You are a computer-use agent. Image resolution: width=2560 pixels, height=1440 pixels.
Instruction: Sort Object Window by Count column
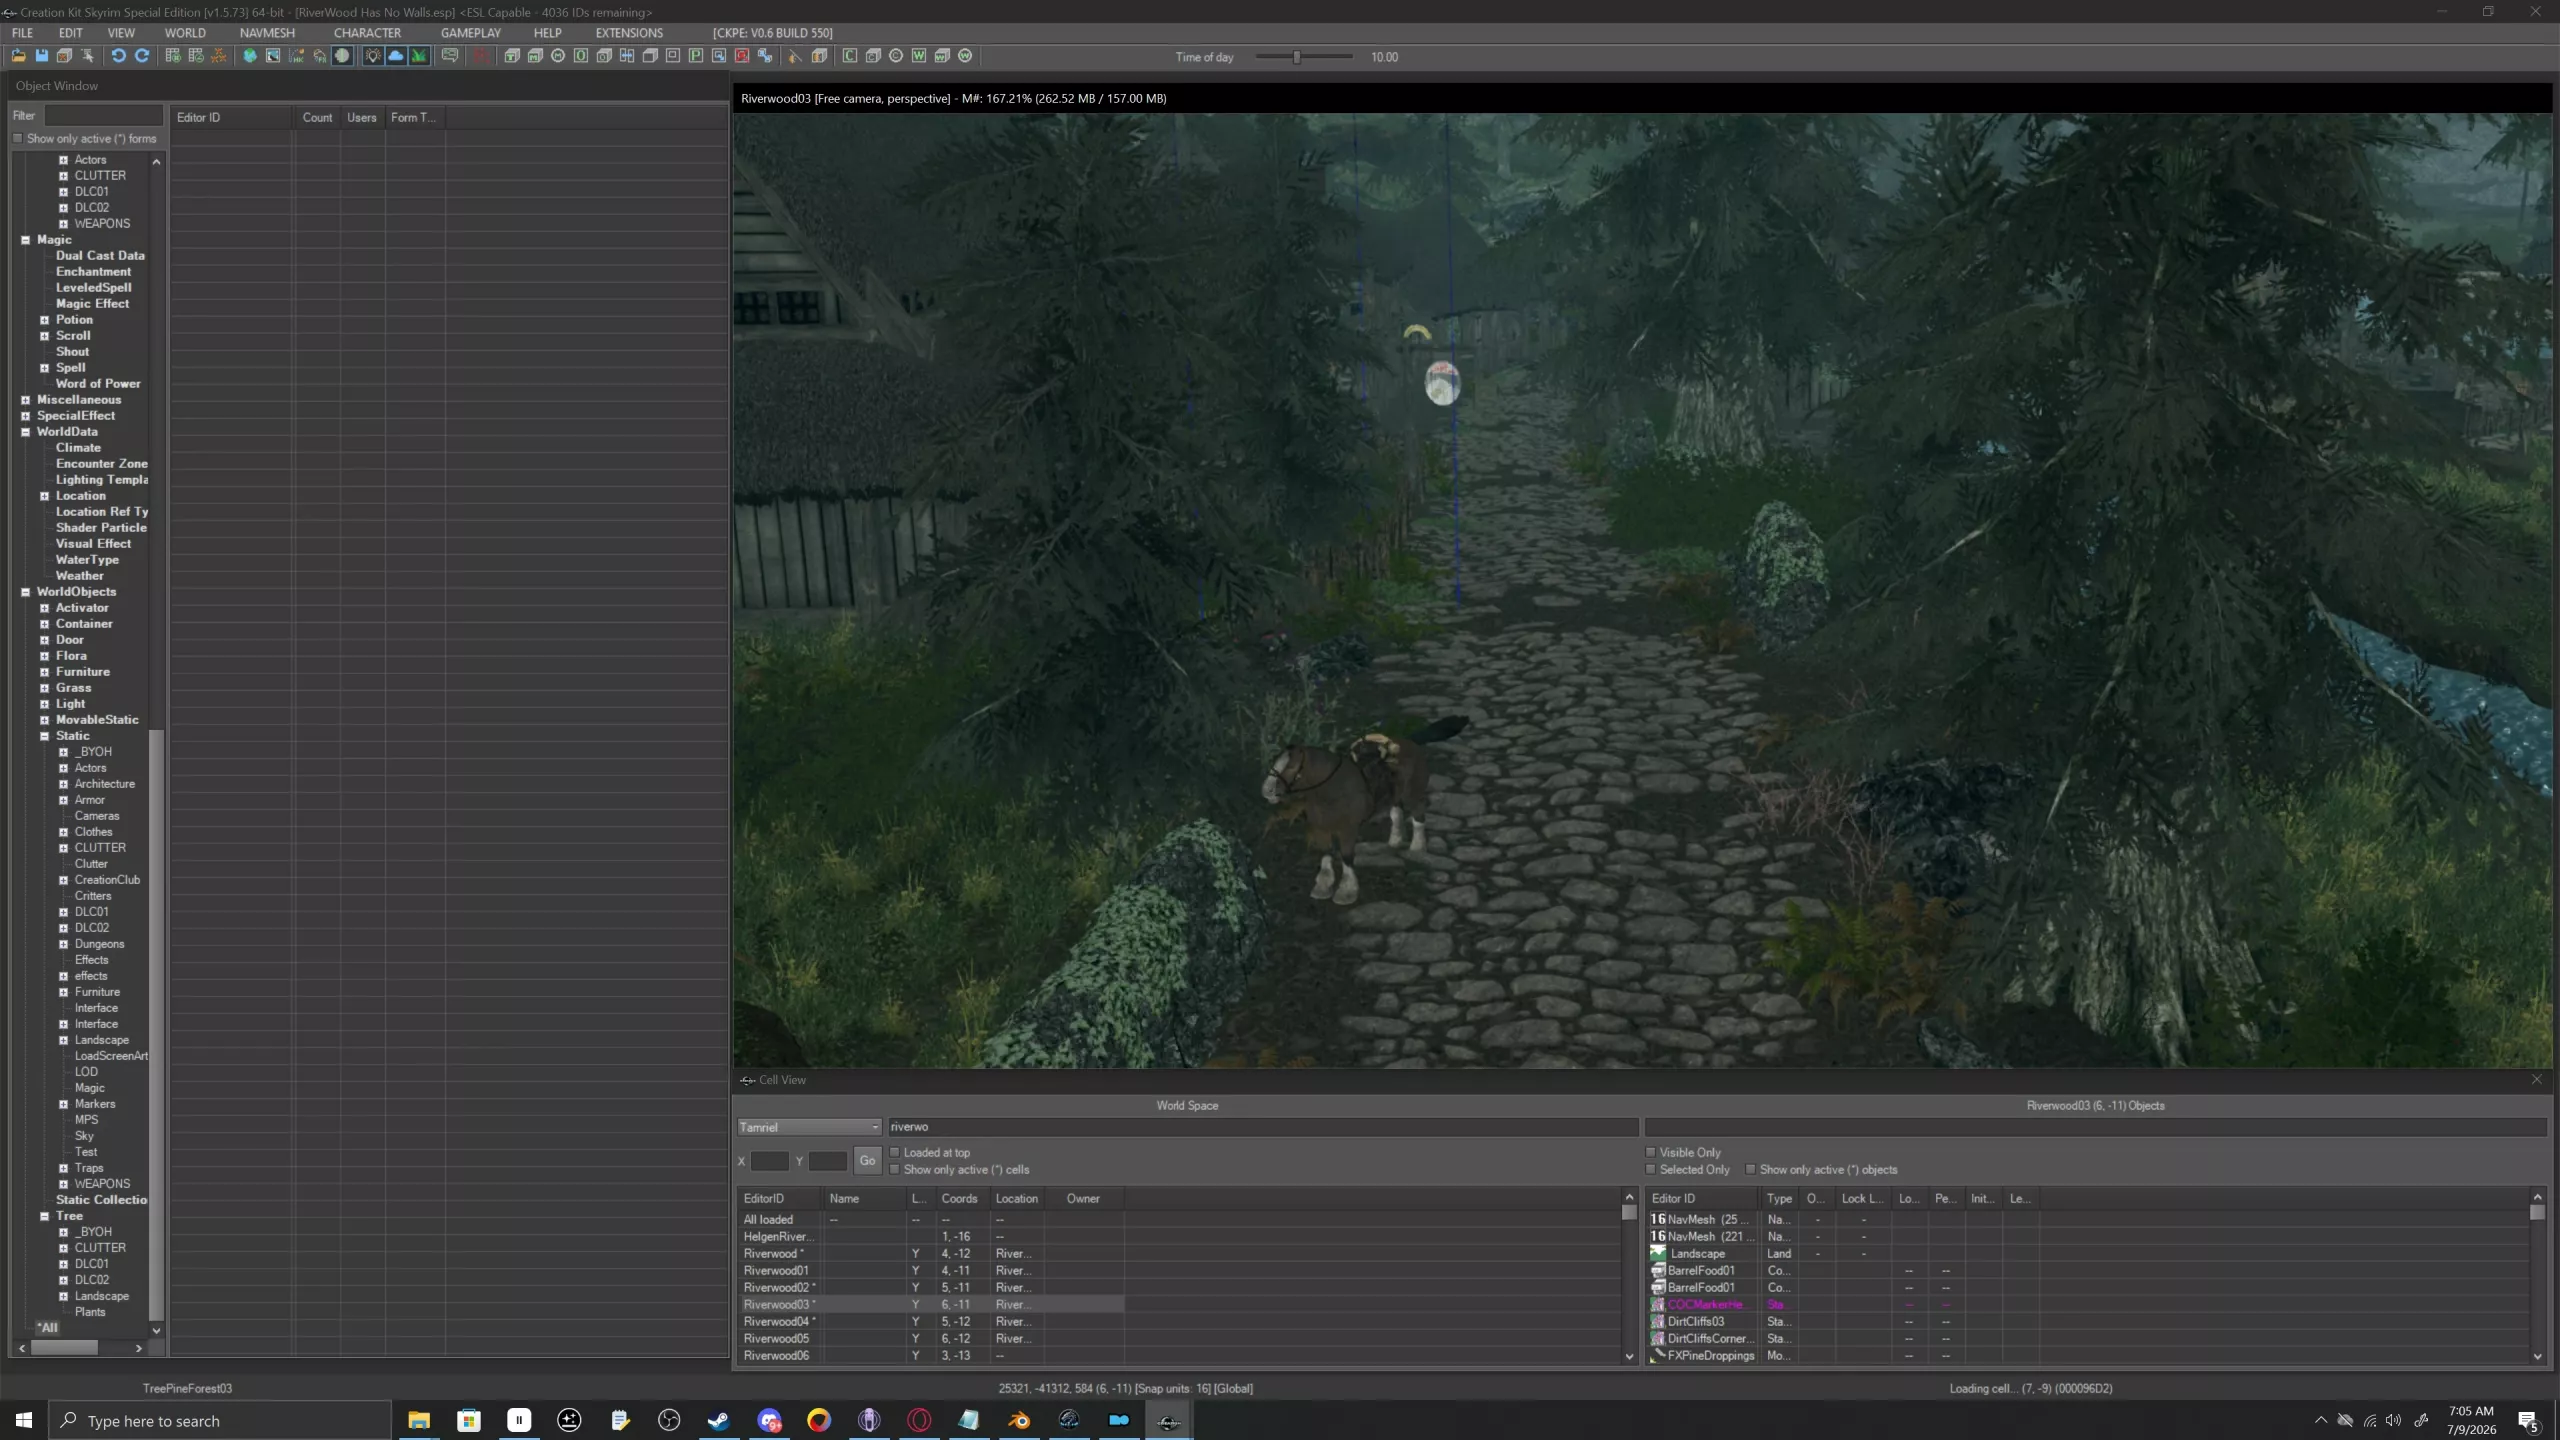(317, 117)
